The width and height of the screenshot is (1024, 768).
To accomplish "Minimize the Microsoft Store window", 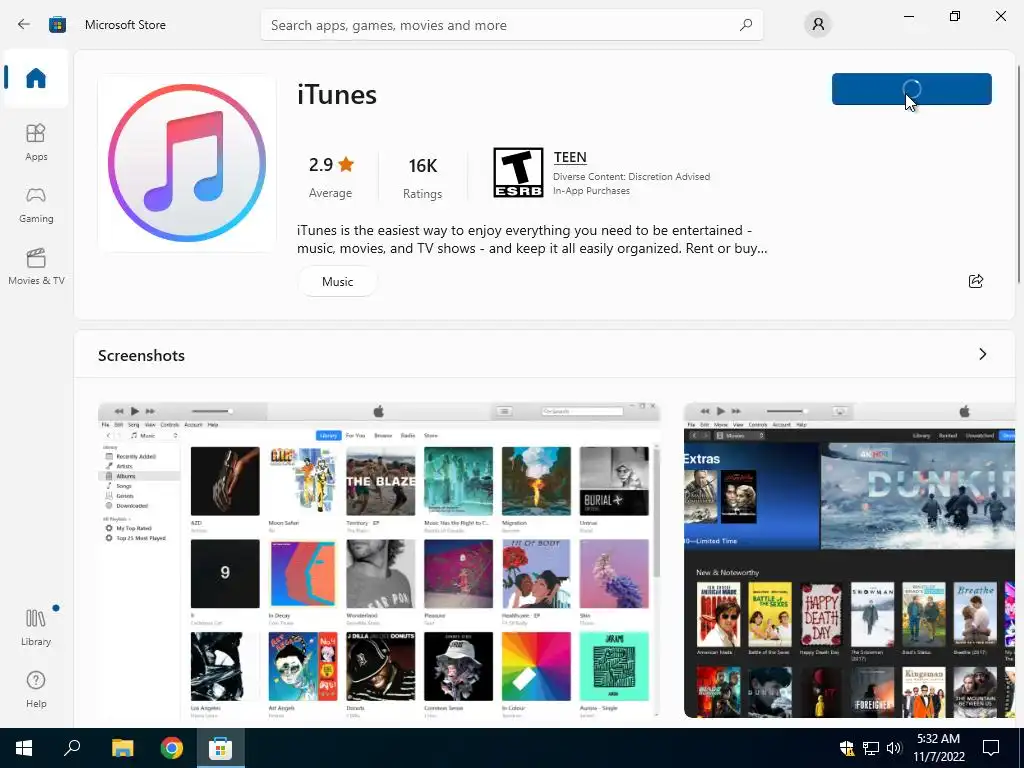I will pyautogui.click(x=908, y=16).
